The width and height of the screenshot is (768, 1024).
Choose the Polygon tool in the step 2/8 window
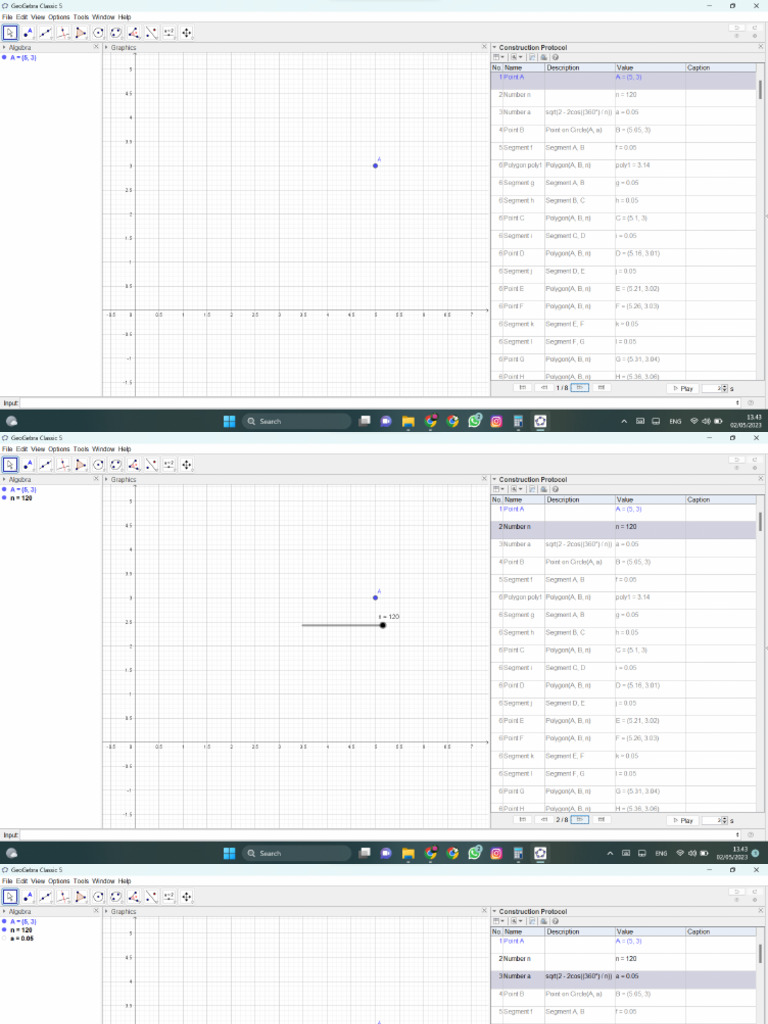[81, 464]
